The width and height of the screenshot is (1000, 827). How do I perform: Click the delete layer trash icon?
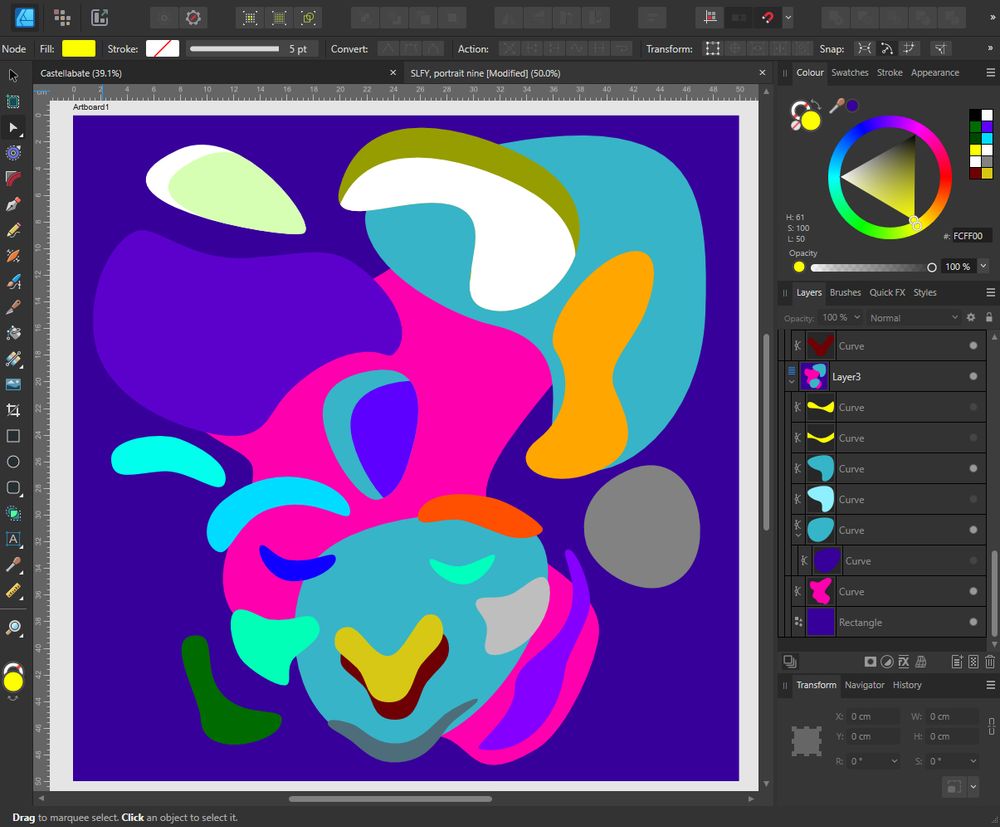[989, 661]
